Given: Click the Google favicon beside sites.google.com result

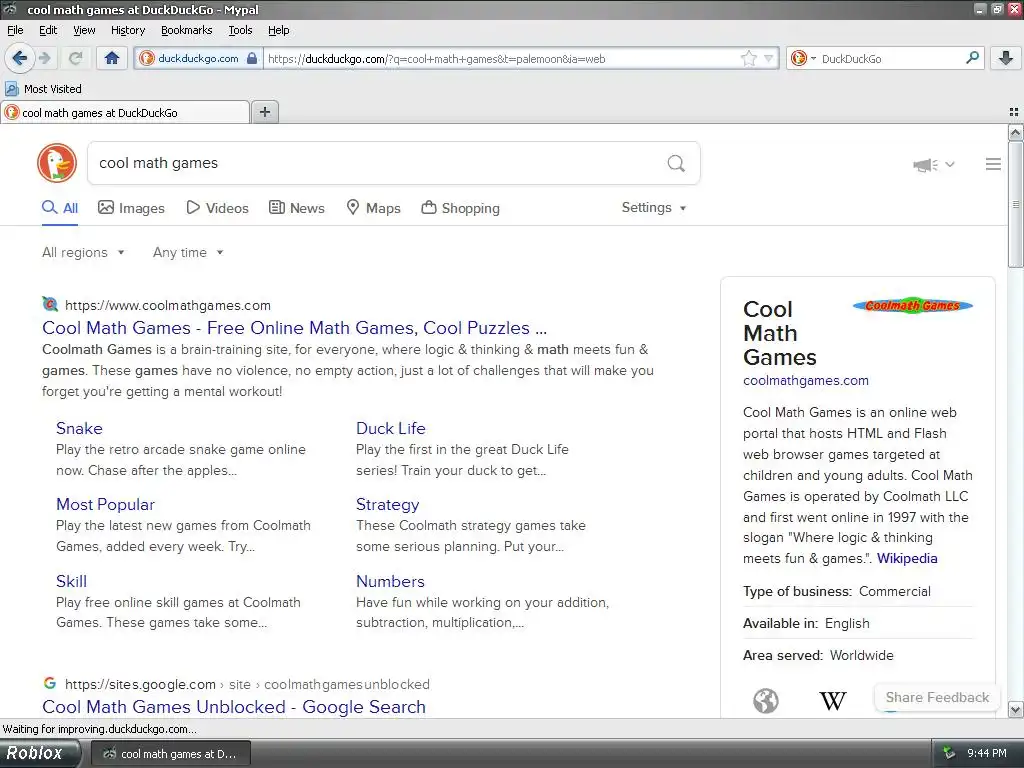Looking at the screenshot, I should tap(50, 683).
